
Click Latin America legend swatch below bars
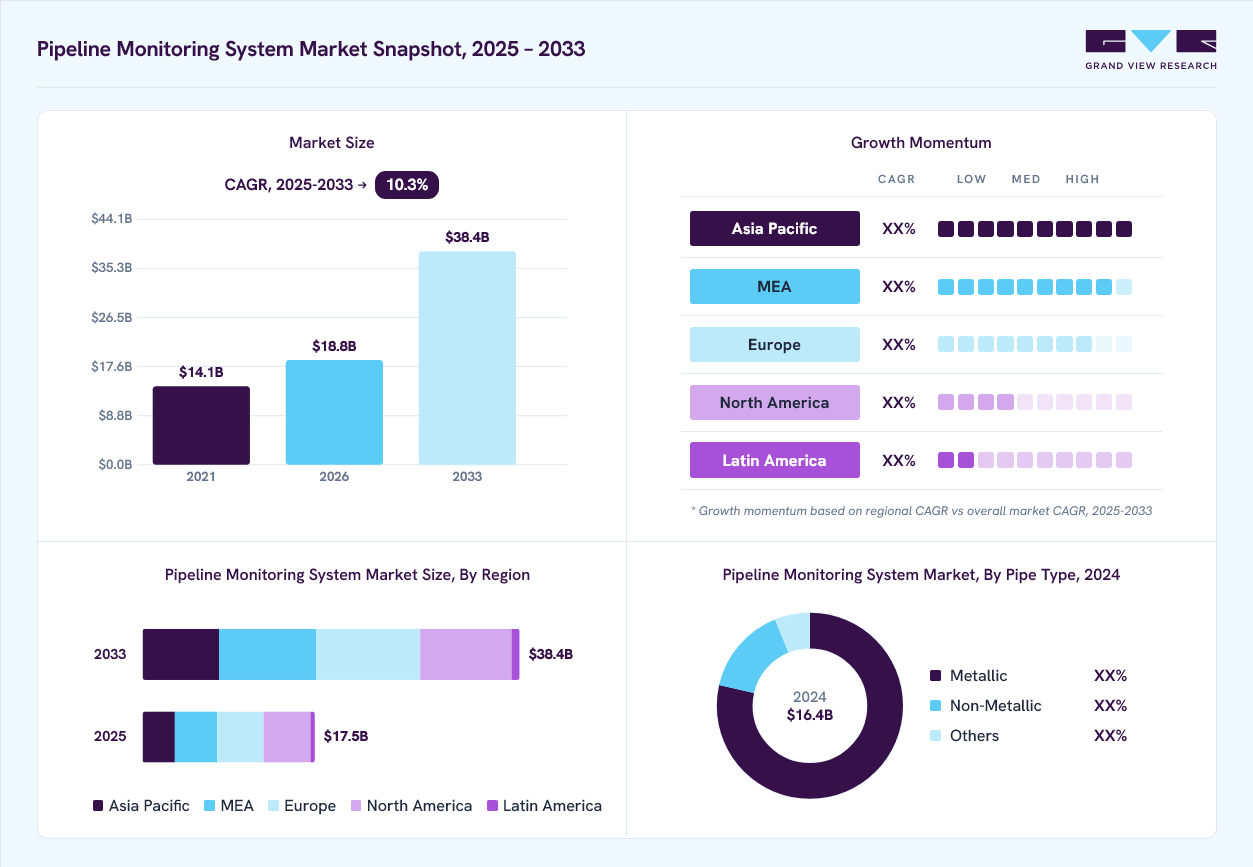pyautogui.click(x=492, y=806)
